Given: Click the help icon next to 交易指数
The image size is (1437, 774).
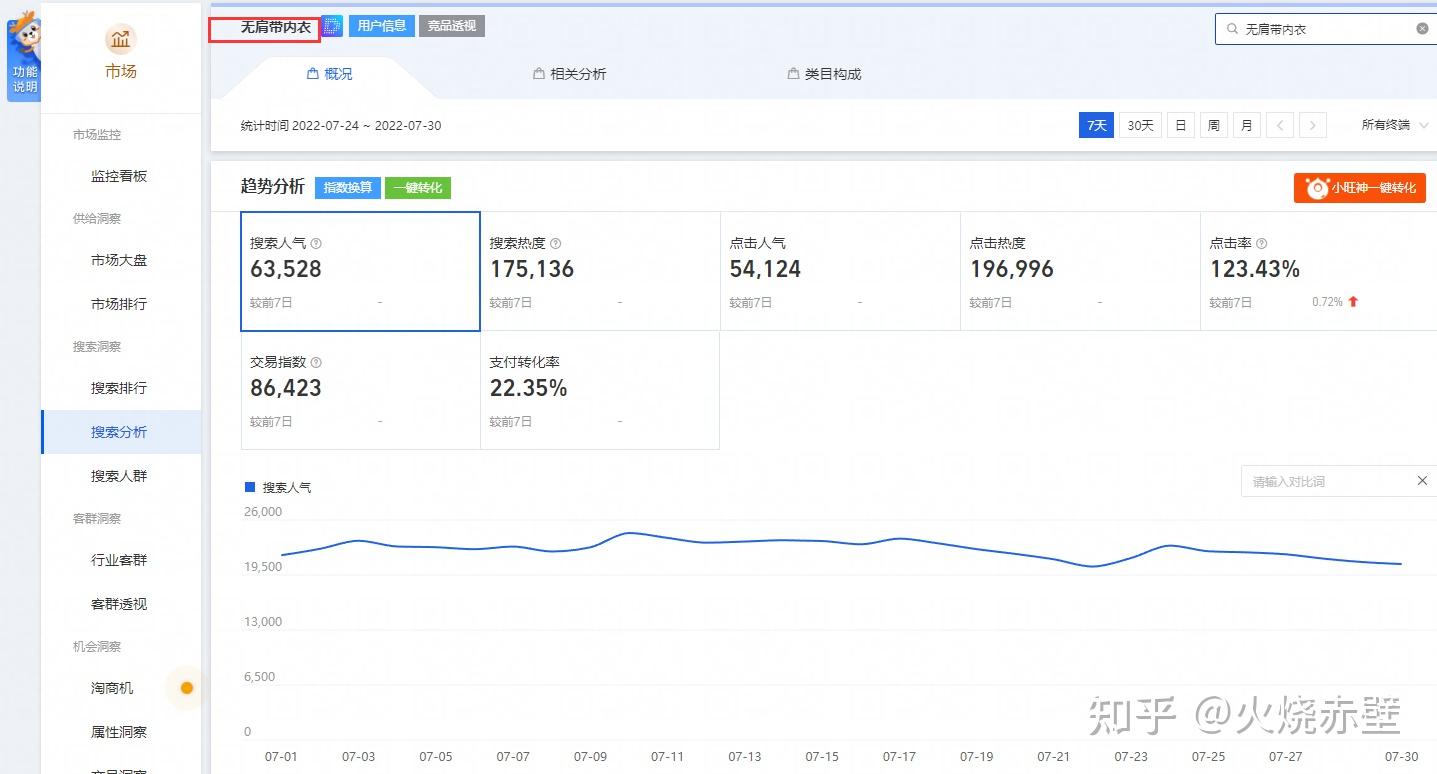Looking at the screenshot, I should point(316,362).
